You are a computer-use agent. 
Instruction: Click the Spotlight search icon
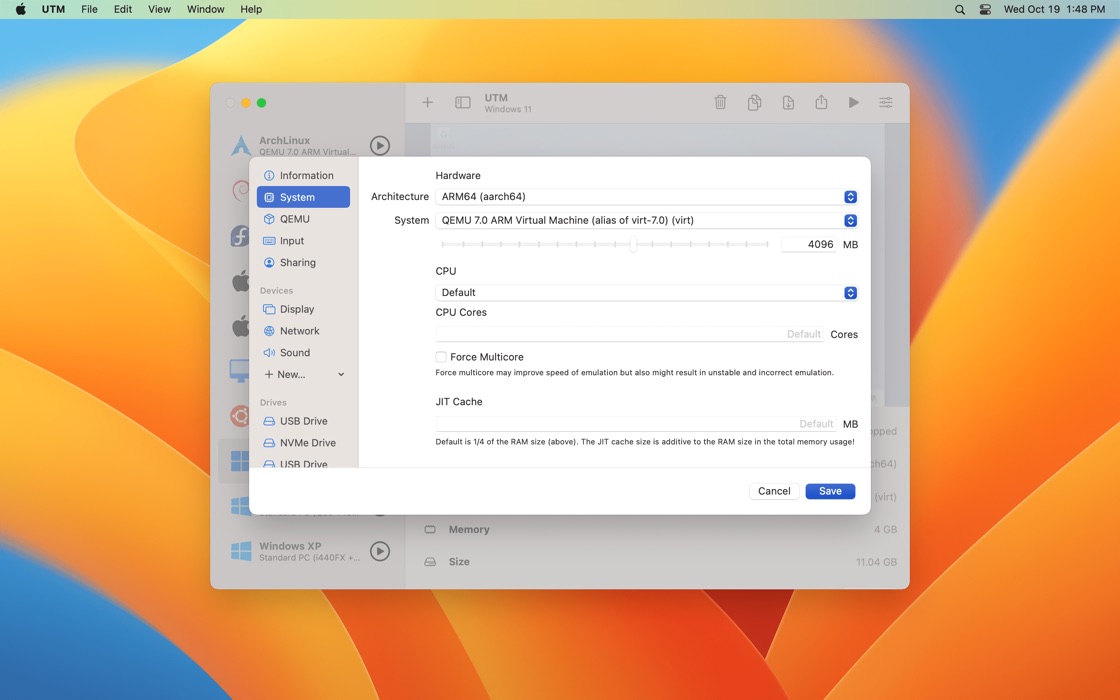pyautogui.click(x=960, y=9)
